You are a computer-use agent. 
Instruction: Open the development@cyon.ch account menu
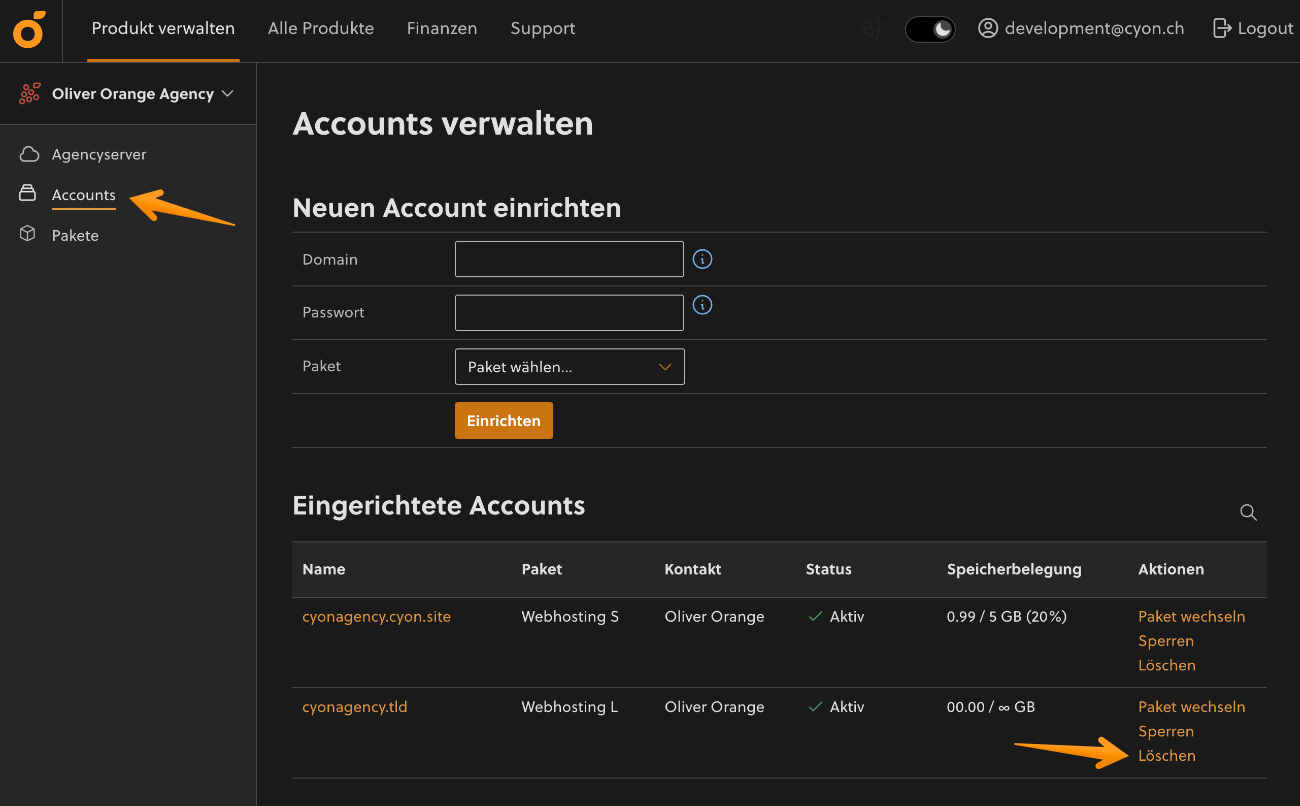click(1094, 28)
